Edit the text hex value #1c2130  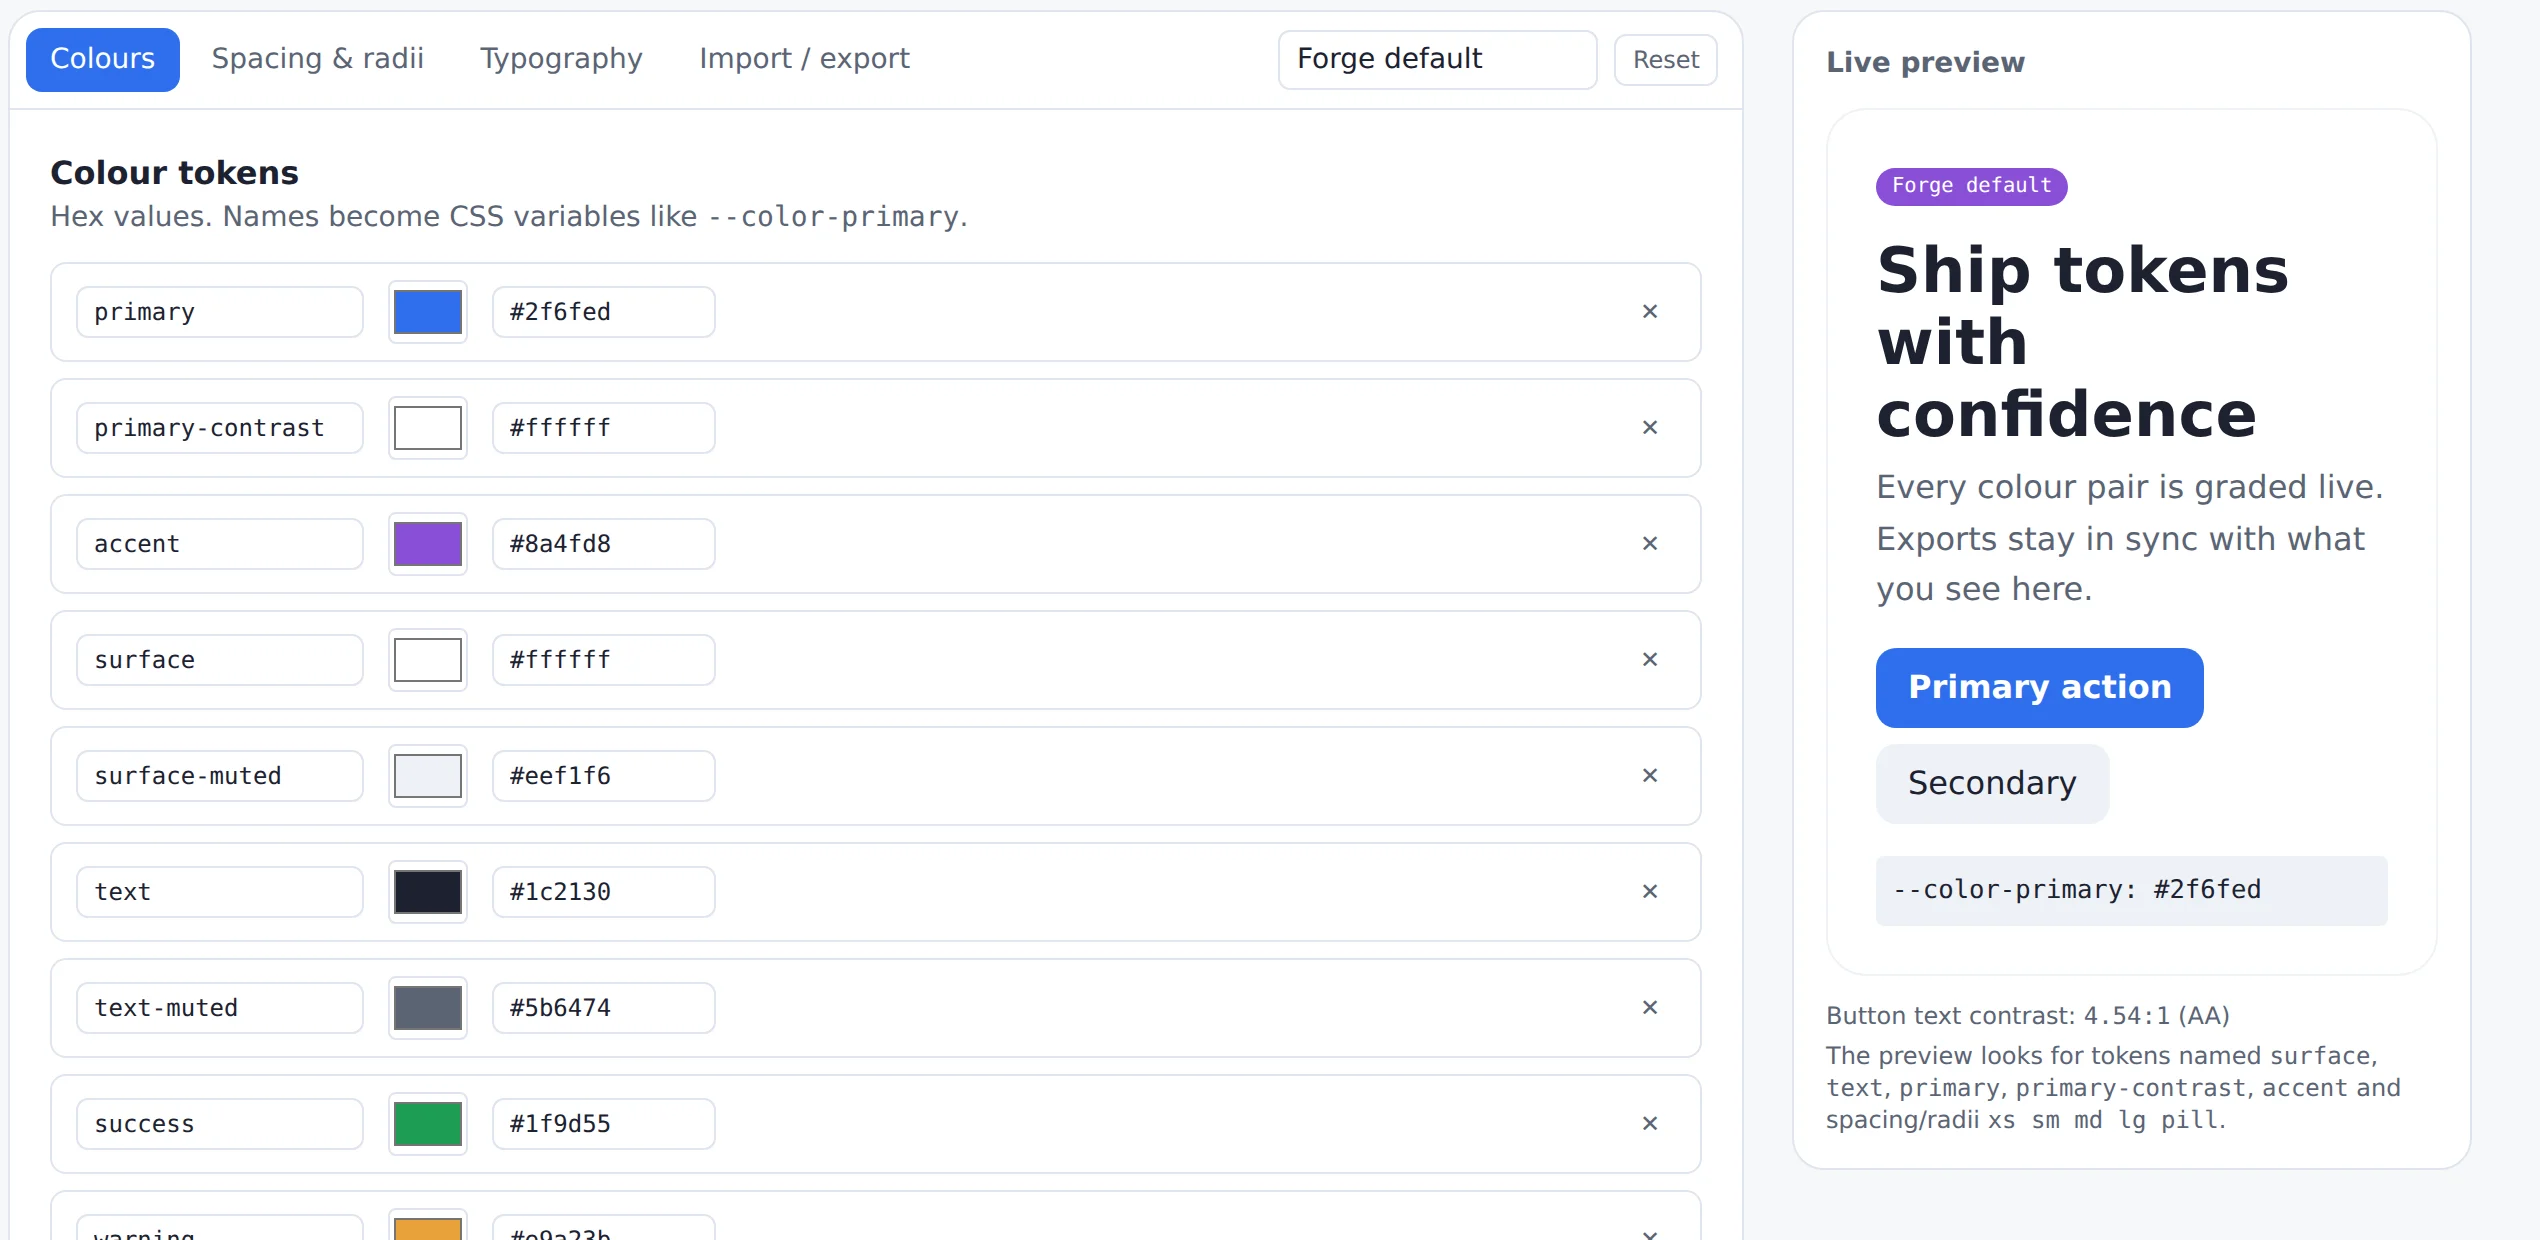tap(604, 892)
